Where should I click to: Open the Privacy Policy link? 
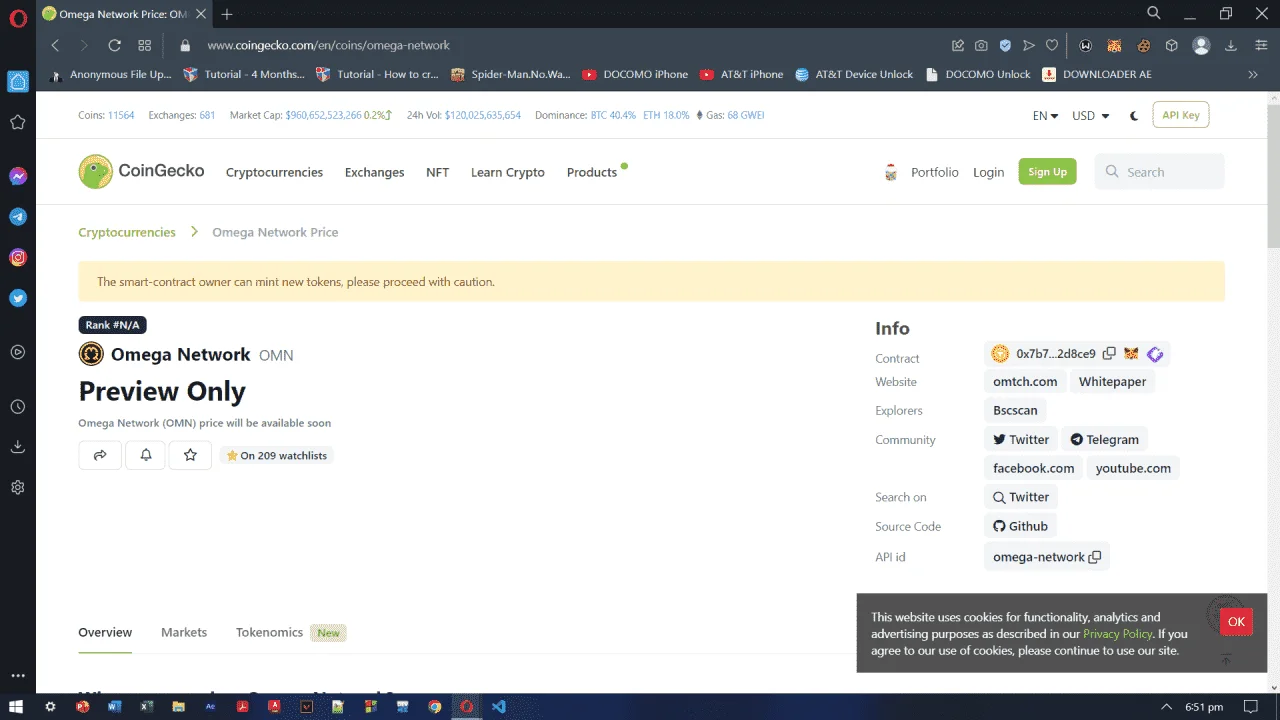point(1117,634)
